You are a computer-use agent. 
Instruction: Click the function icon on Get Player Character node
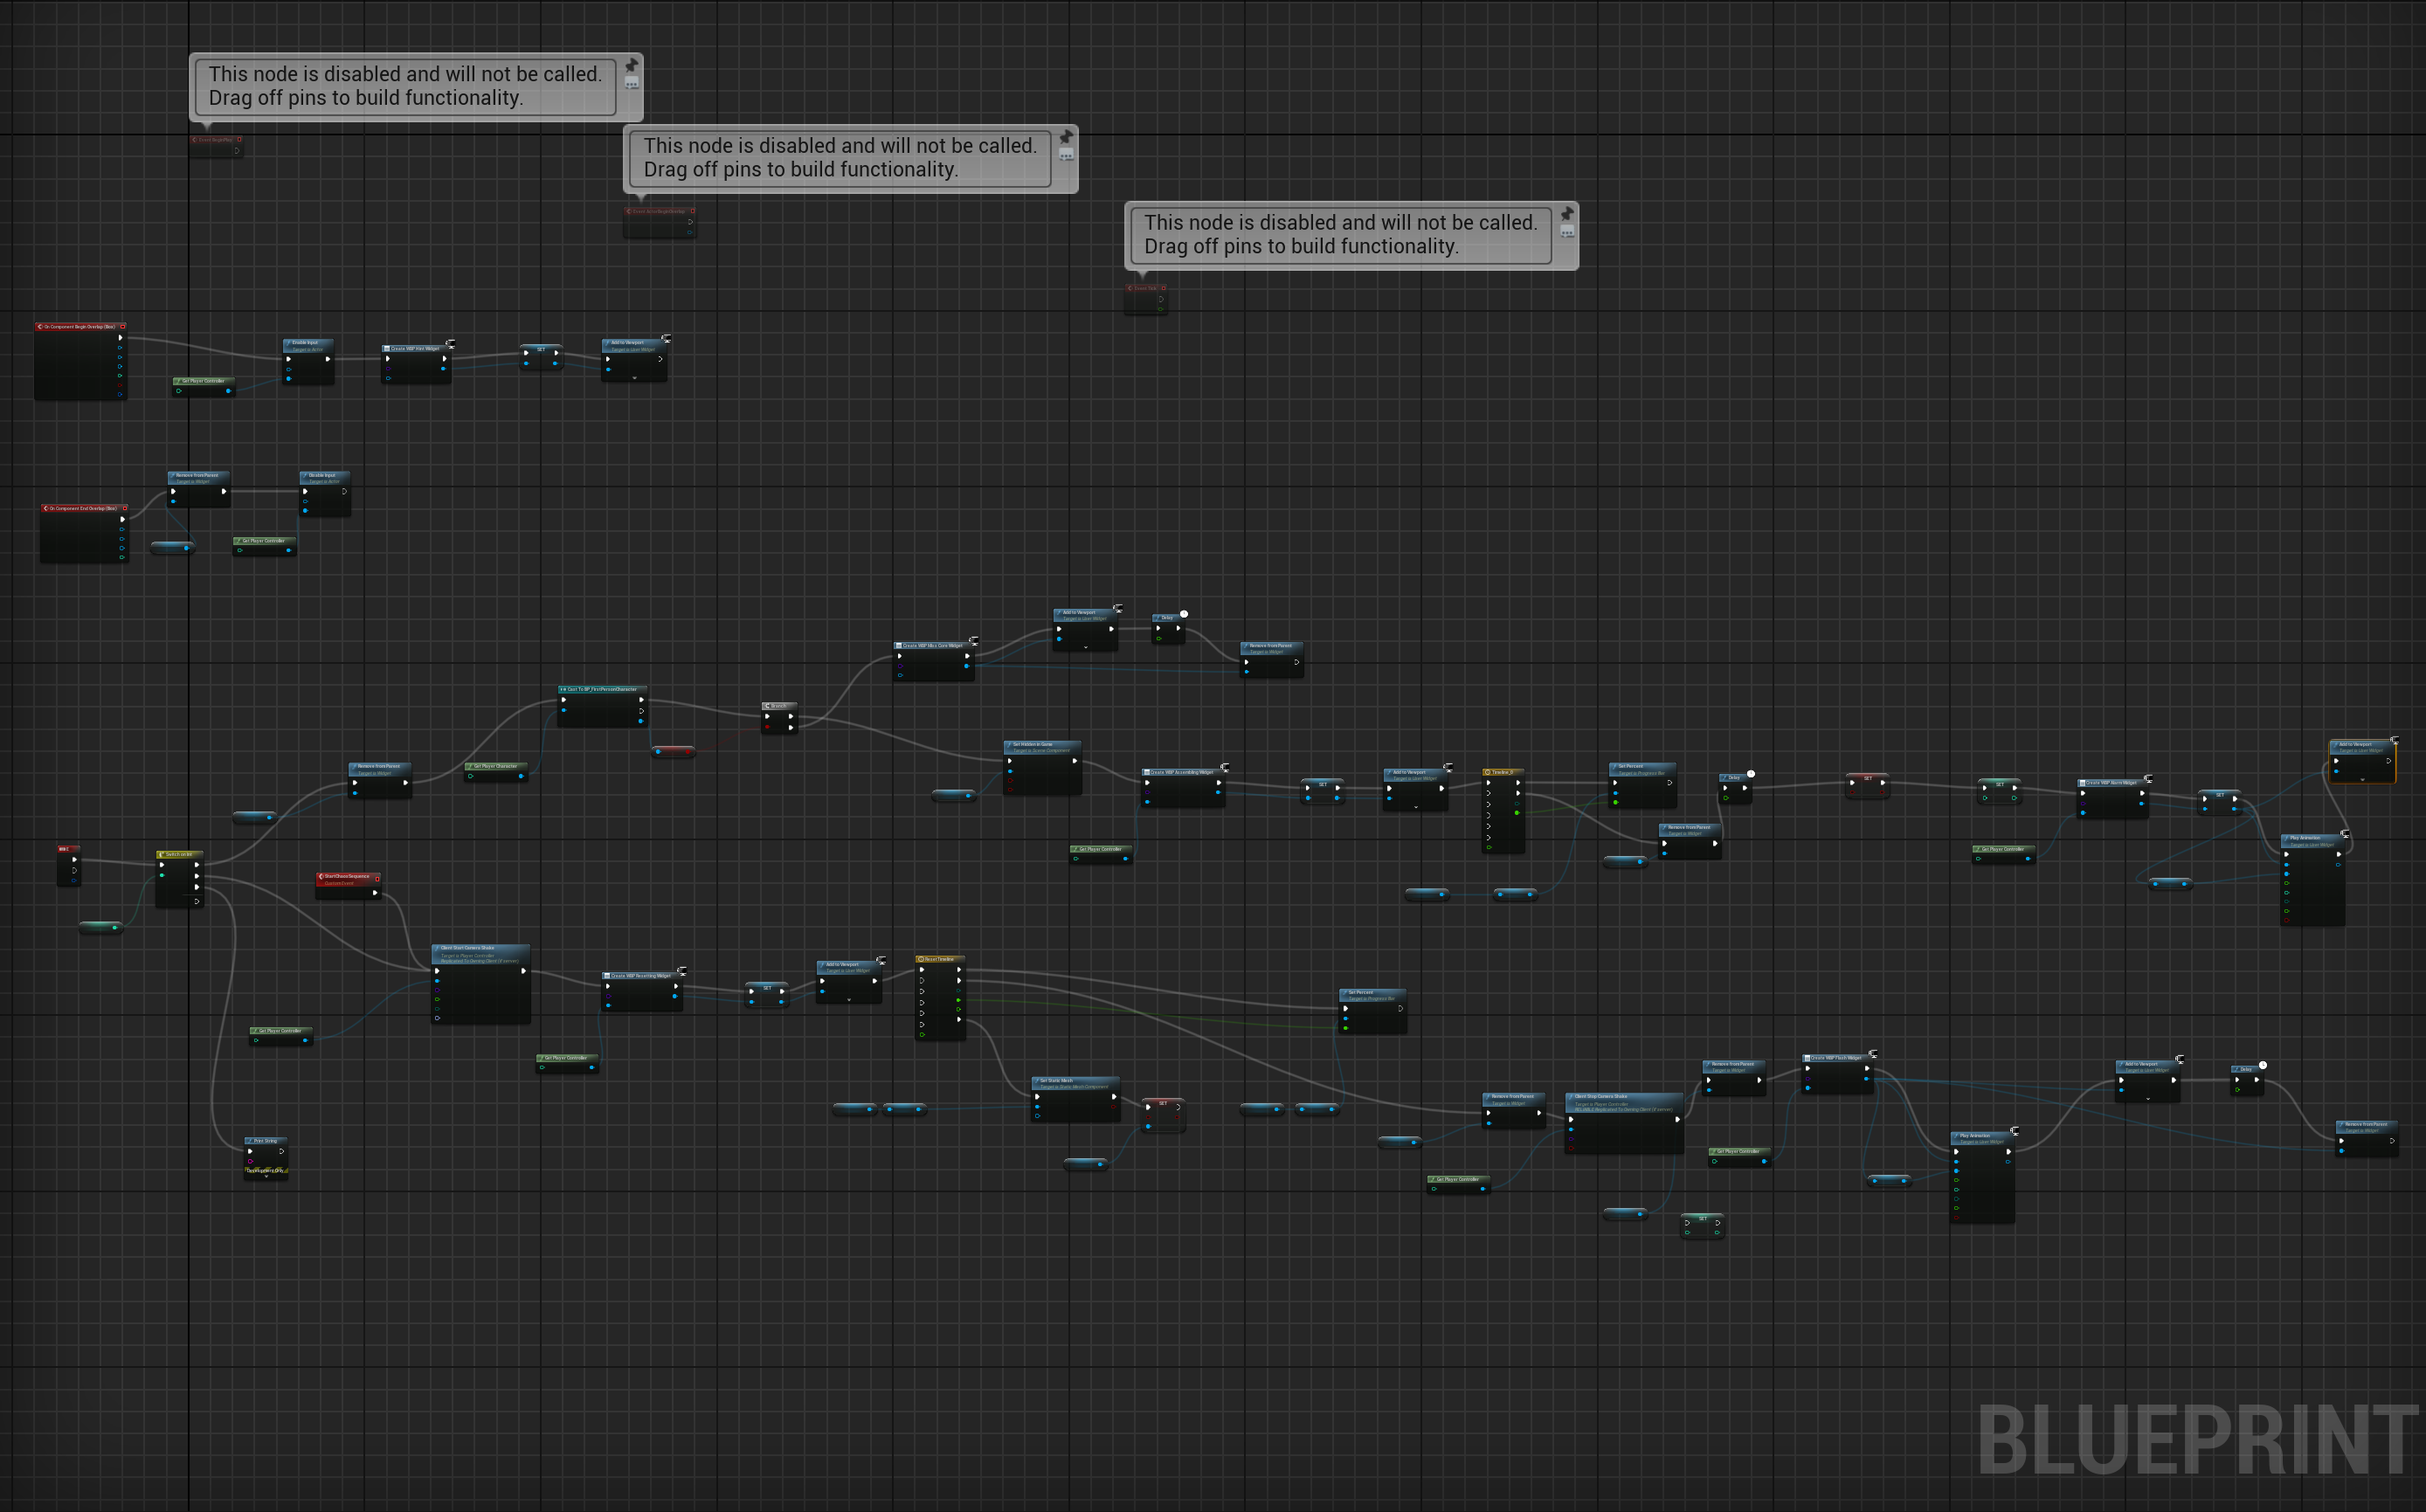pyautogui.click(x=471, y=767)
